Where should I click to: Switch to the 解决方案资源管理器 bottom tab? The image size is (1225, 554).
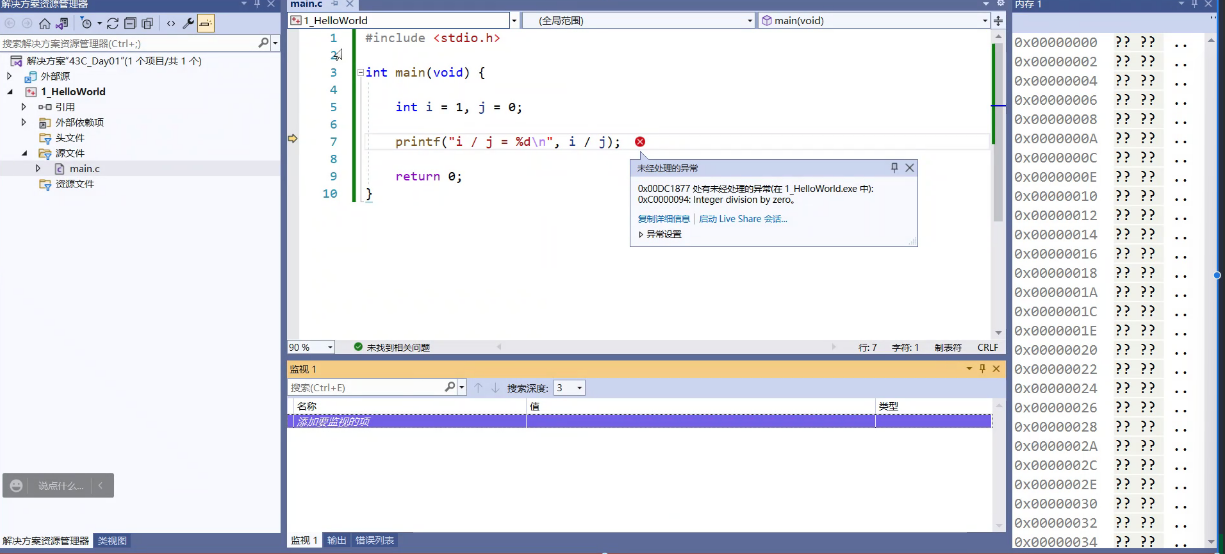pos(46,541)
